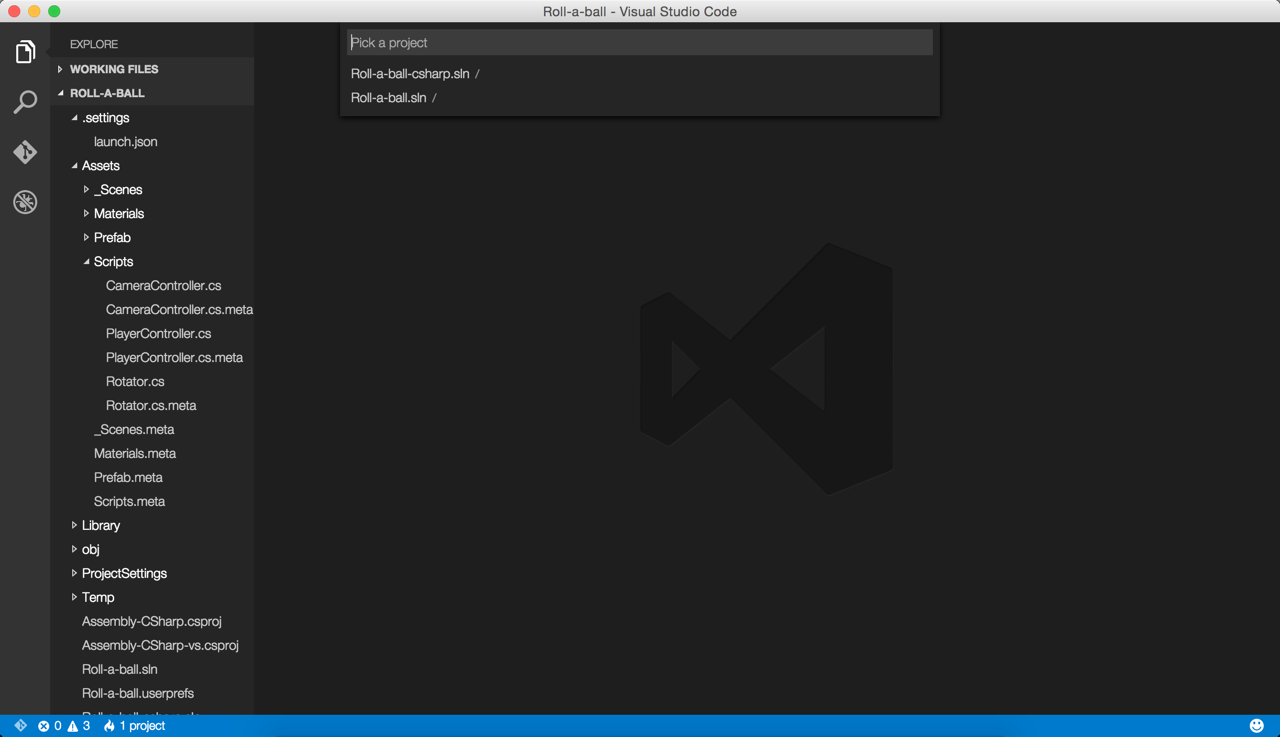Open Assembly-CSharp-vs.csproj file

(x=152, y=646)
